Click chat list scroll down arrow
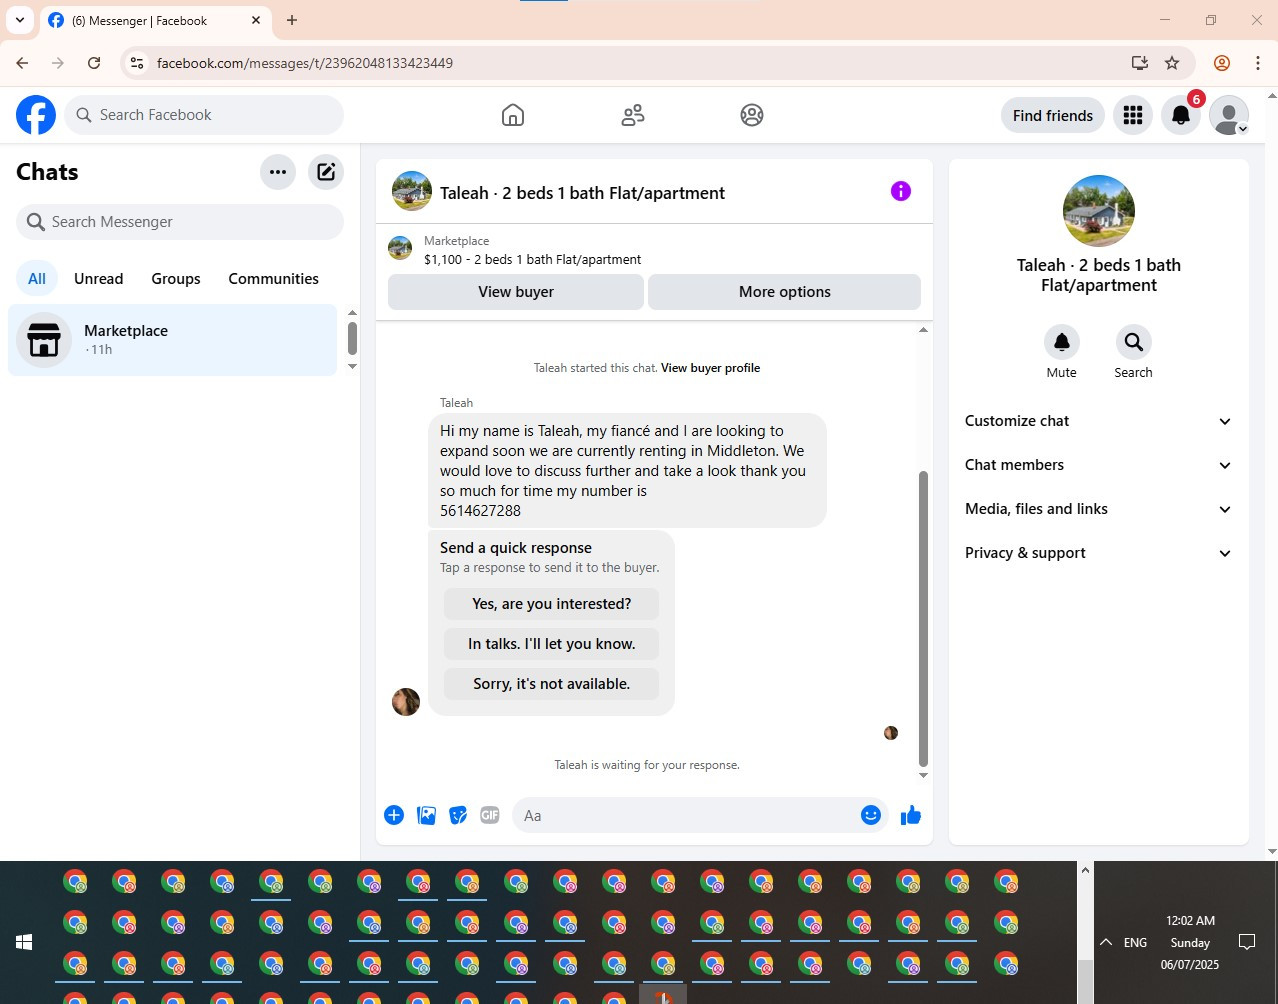The height and width of the screenshot is (1004, 1278). coord(352,366)
